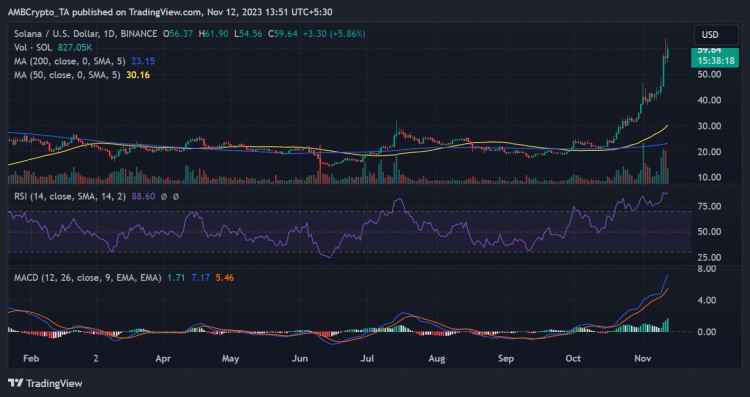The width and height of the screenshot is (750, 397).
Task: Click the Jun label on time axis
Action: pos(299,359)
